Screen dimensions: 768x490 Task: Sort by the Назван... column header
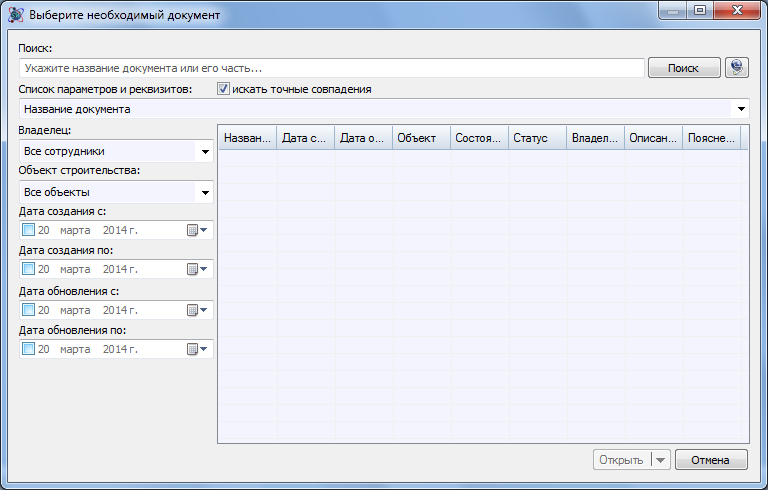click(x=247, y=138)
